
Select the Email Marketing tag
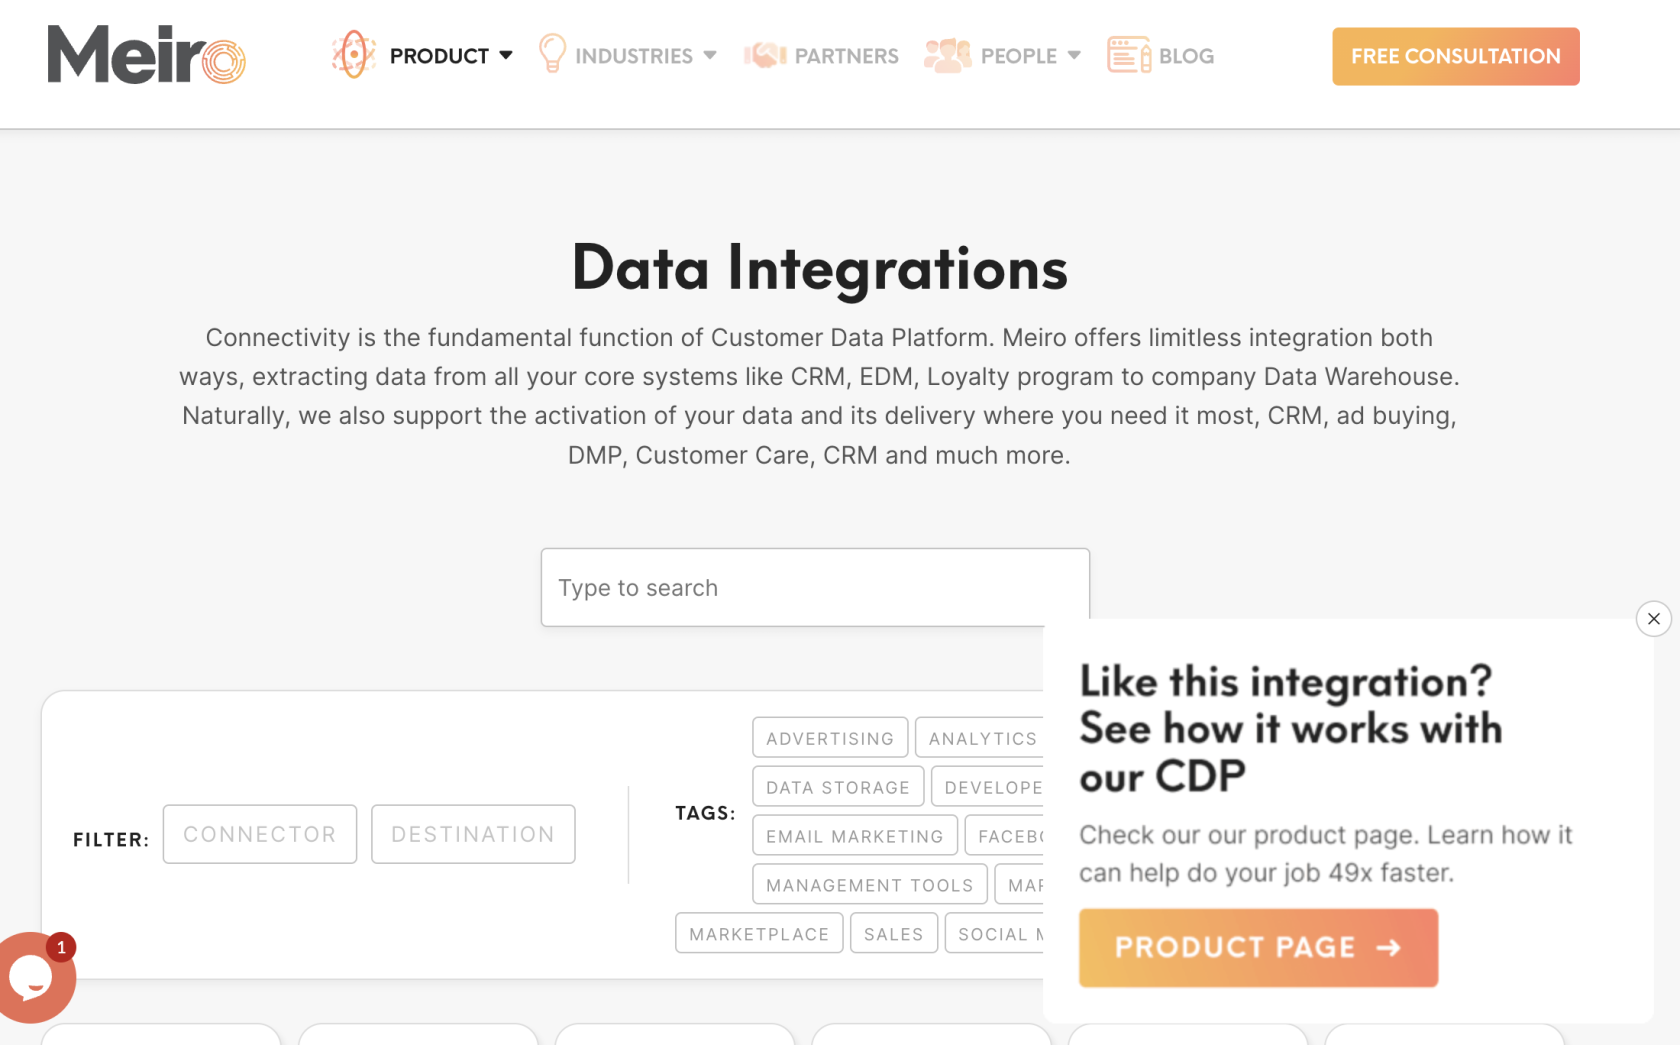pos(855,836)
